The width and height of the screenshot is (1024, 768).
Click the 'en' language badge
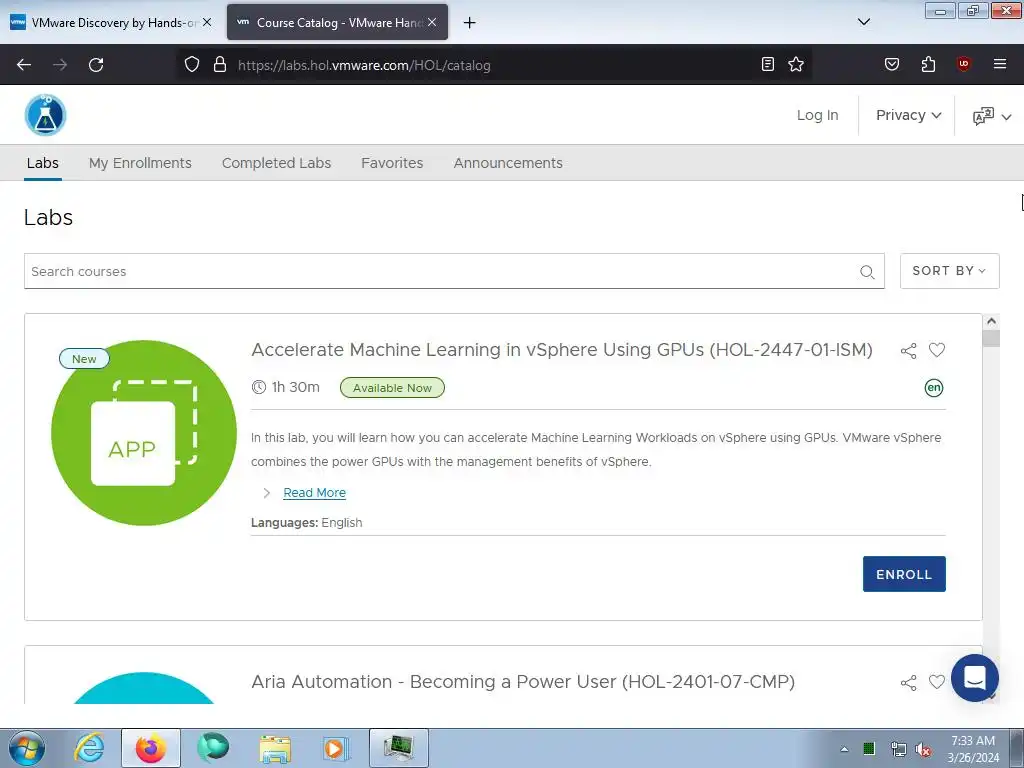pyautogui.click(x=934, y=388)
